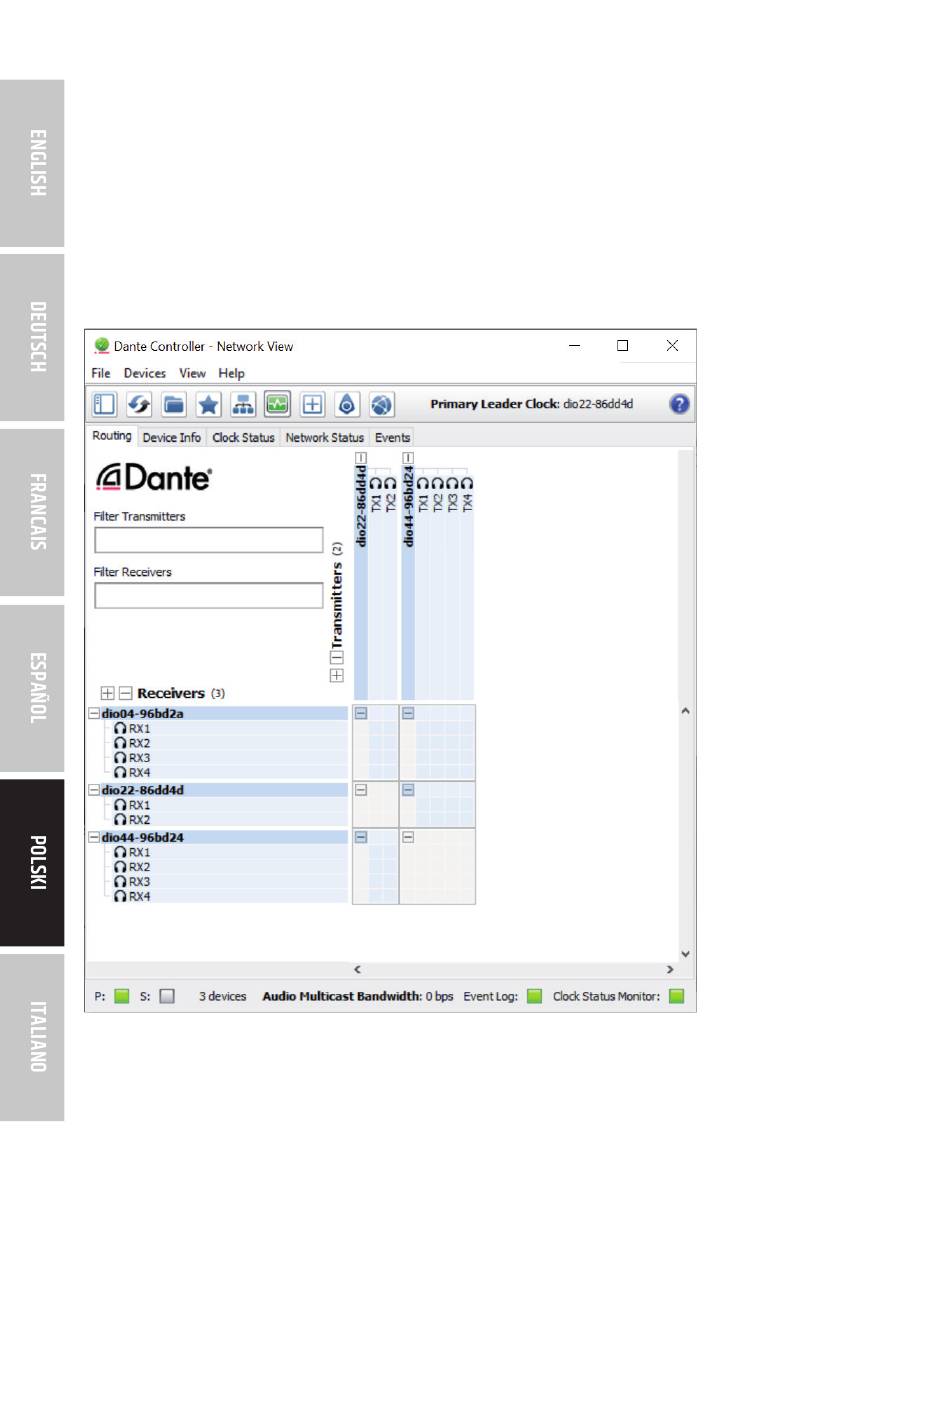Toggle grid minus at dio22-86dd4d row, dio22-86dd4d column
Screen dimensions: 950x1405
pyautogui.click(x=361, y=790)
